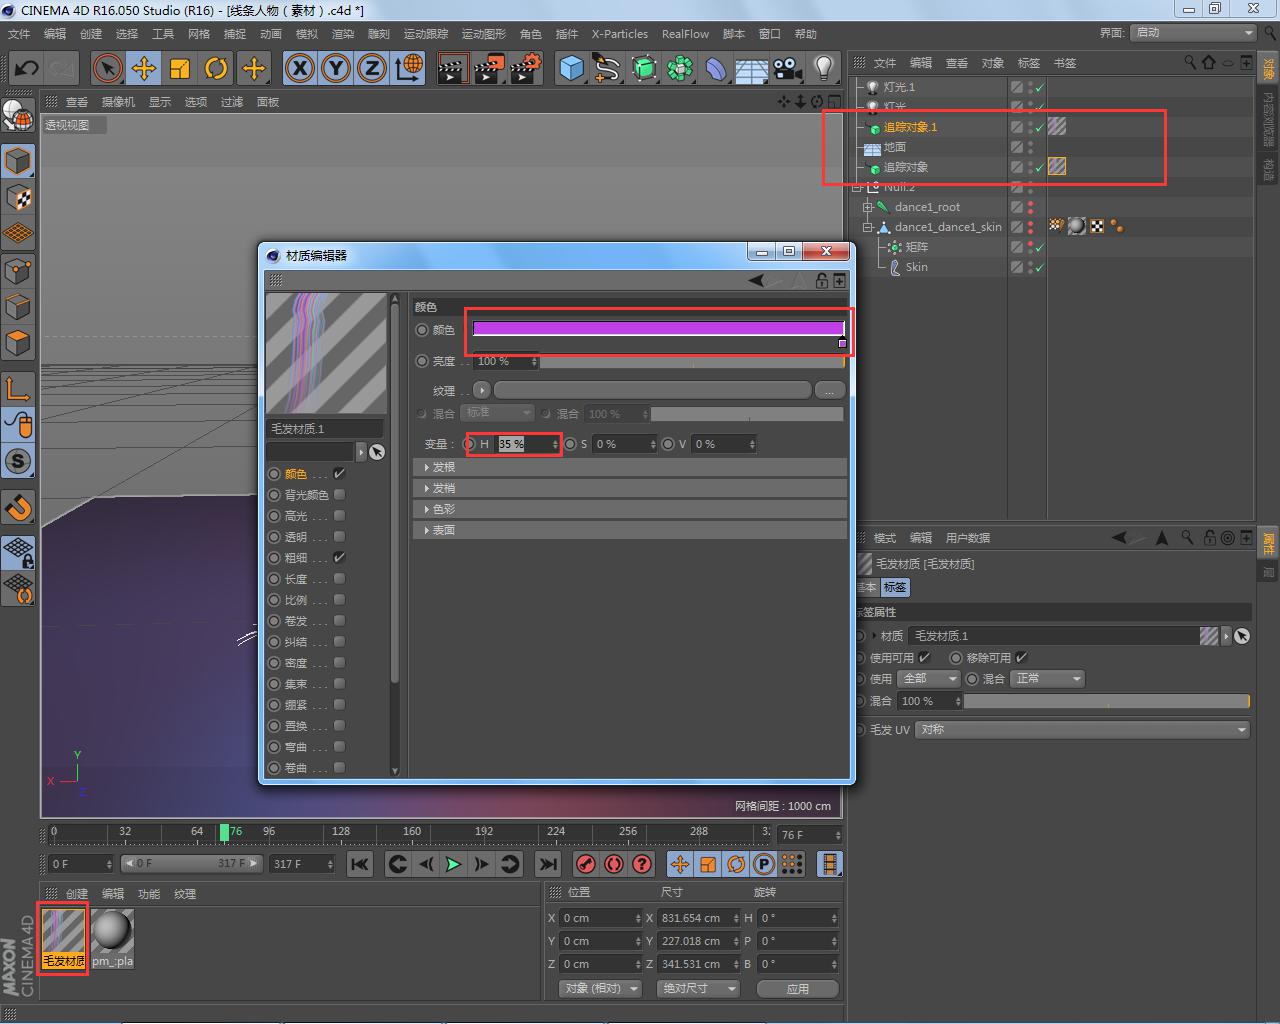Select the Scale tool icon
Screen dimensions: 1280x1024
tap(180, 68)
